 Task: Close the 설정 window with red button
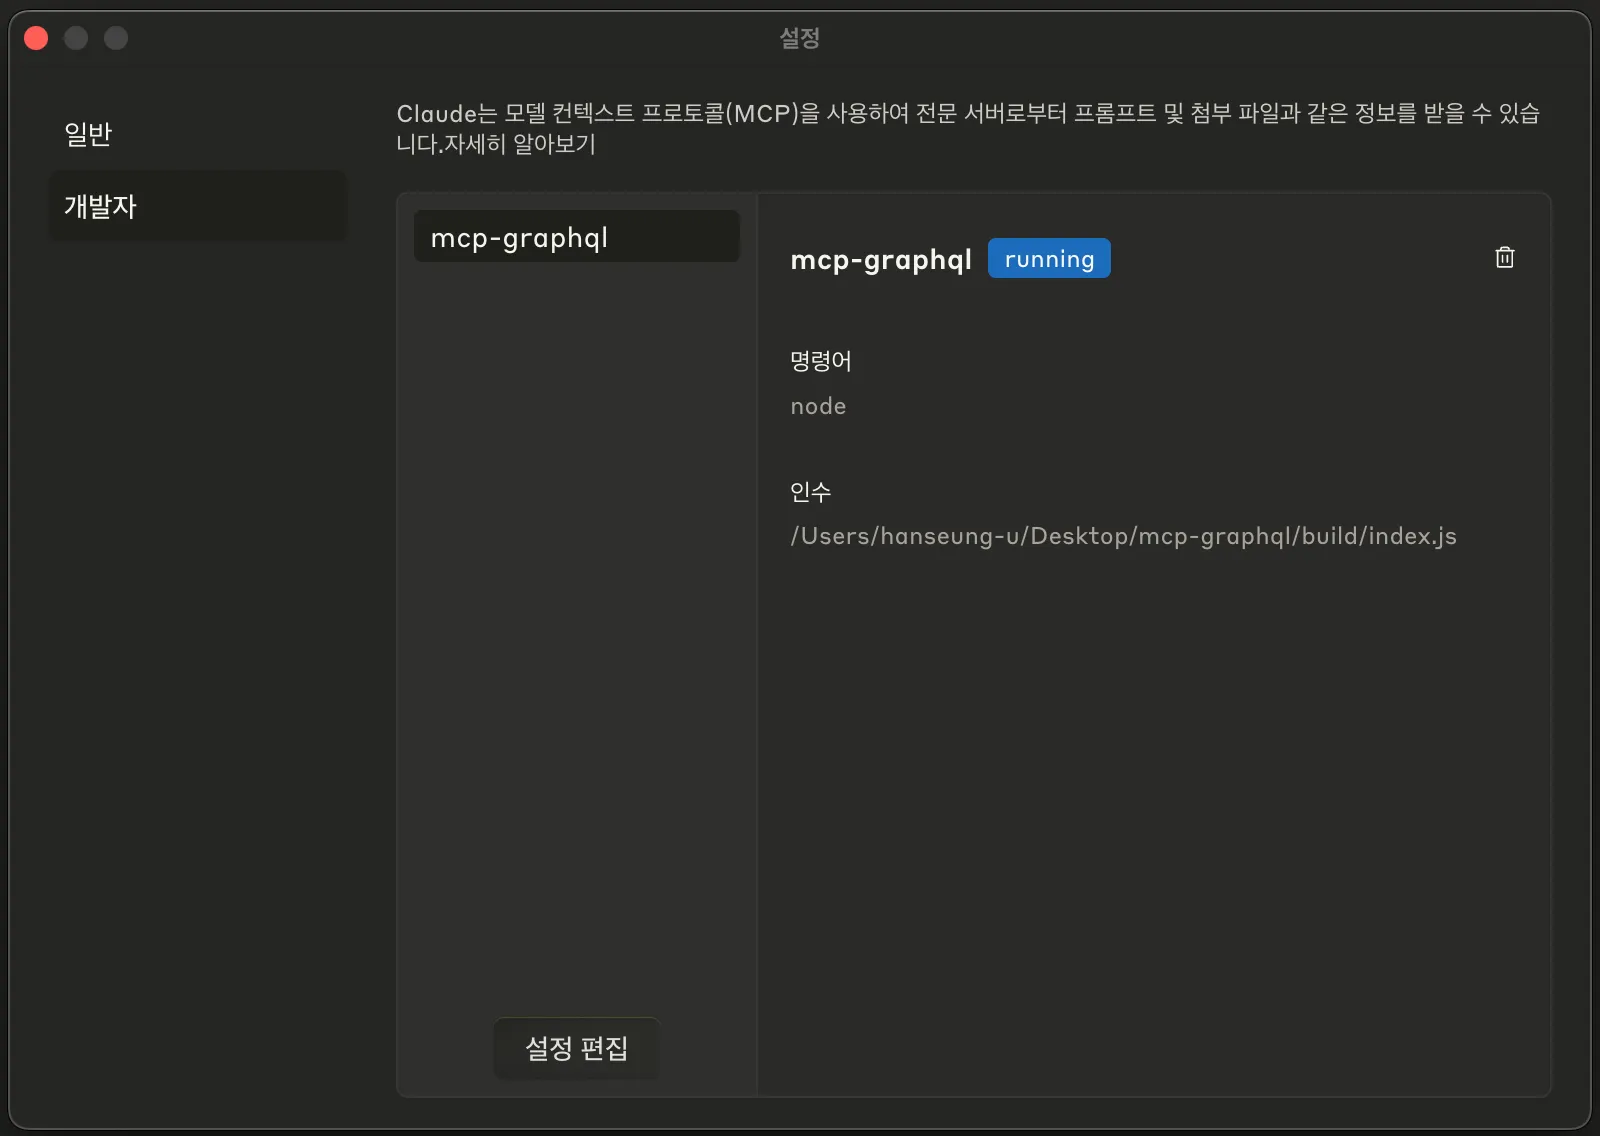[36, 38]
